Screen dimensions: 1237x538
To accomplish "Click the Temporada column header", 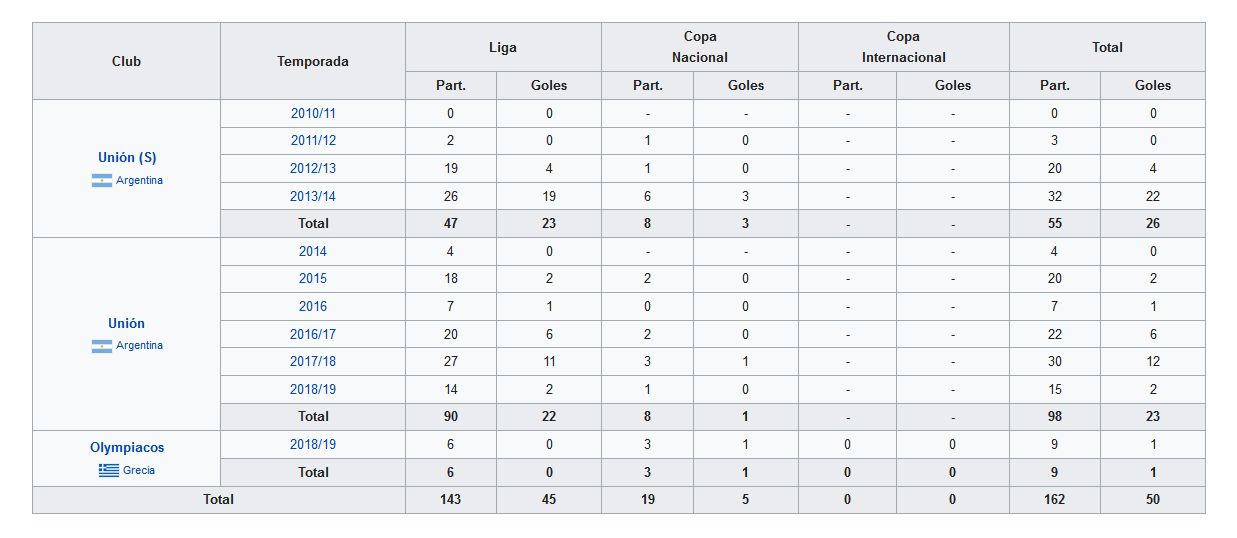I will (313, 61).
